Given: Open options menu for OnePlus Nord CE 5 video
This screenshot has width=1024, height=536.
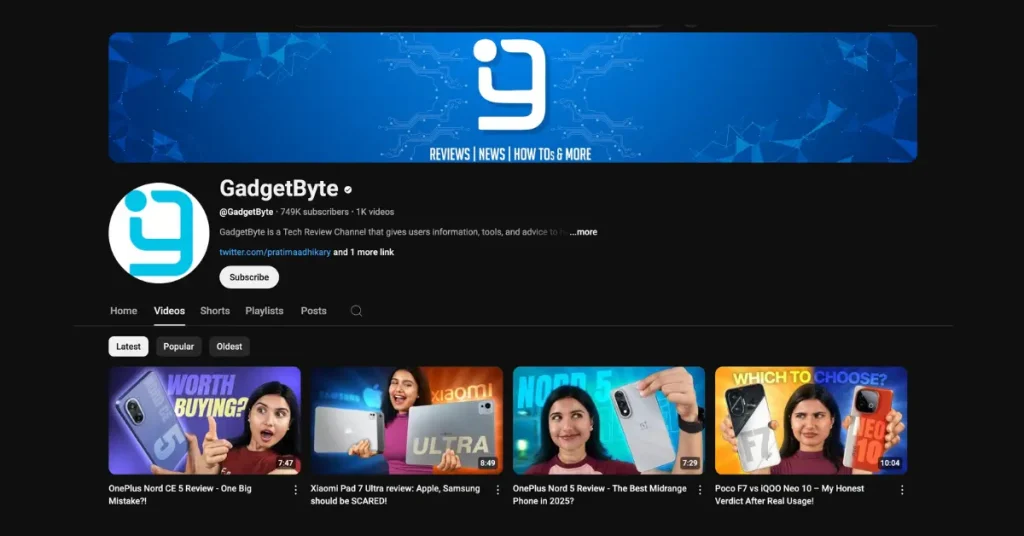Looking at the screenshot, I should click(295, 490).
